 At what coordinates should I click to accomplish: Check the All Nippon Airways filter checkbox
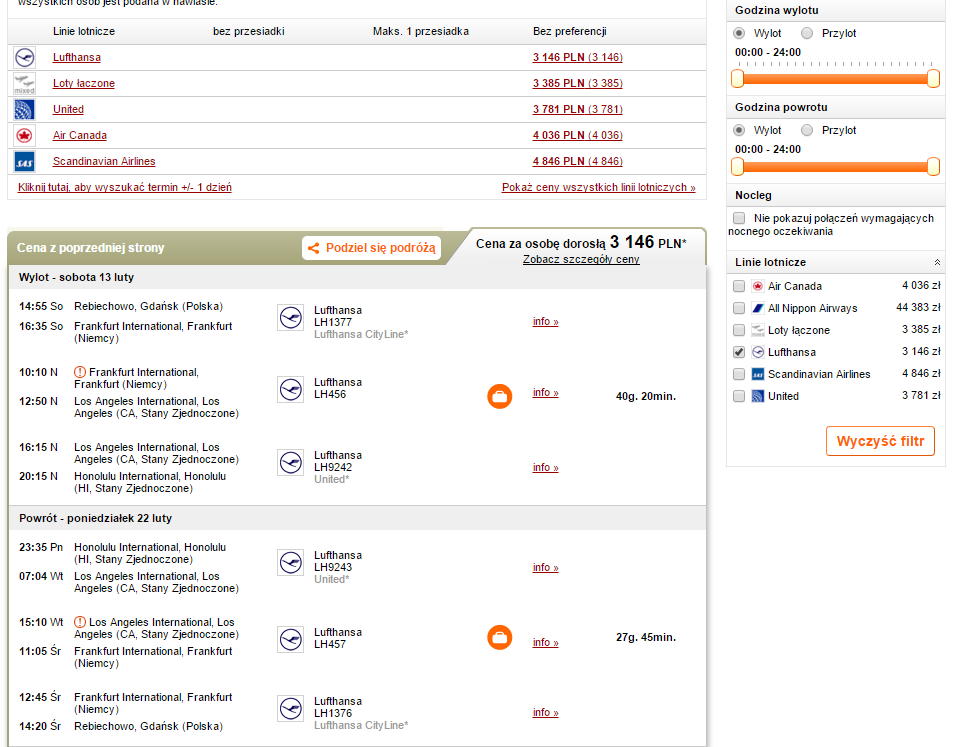point(739,308)
